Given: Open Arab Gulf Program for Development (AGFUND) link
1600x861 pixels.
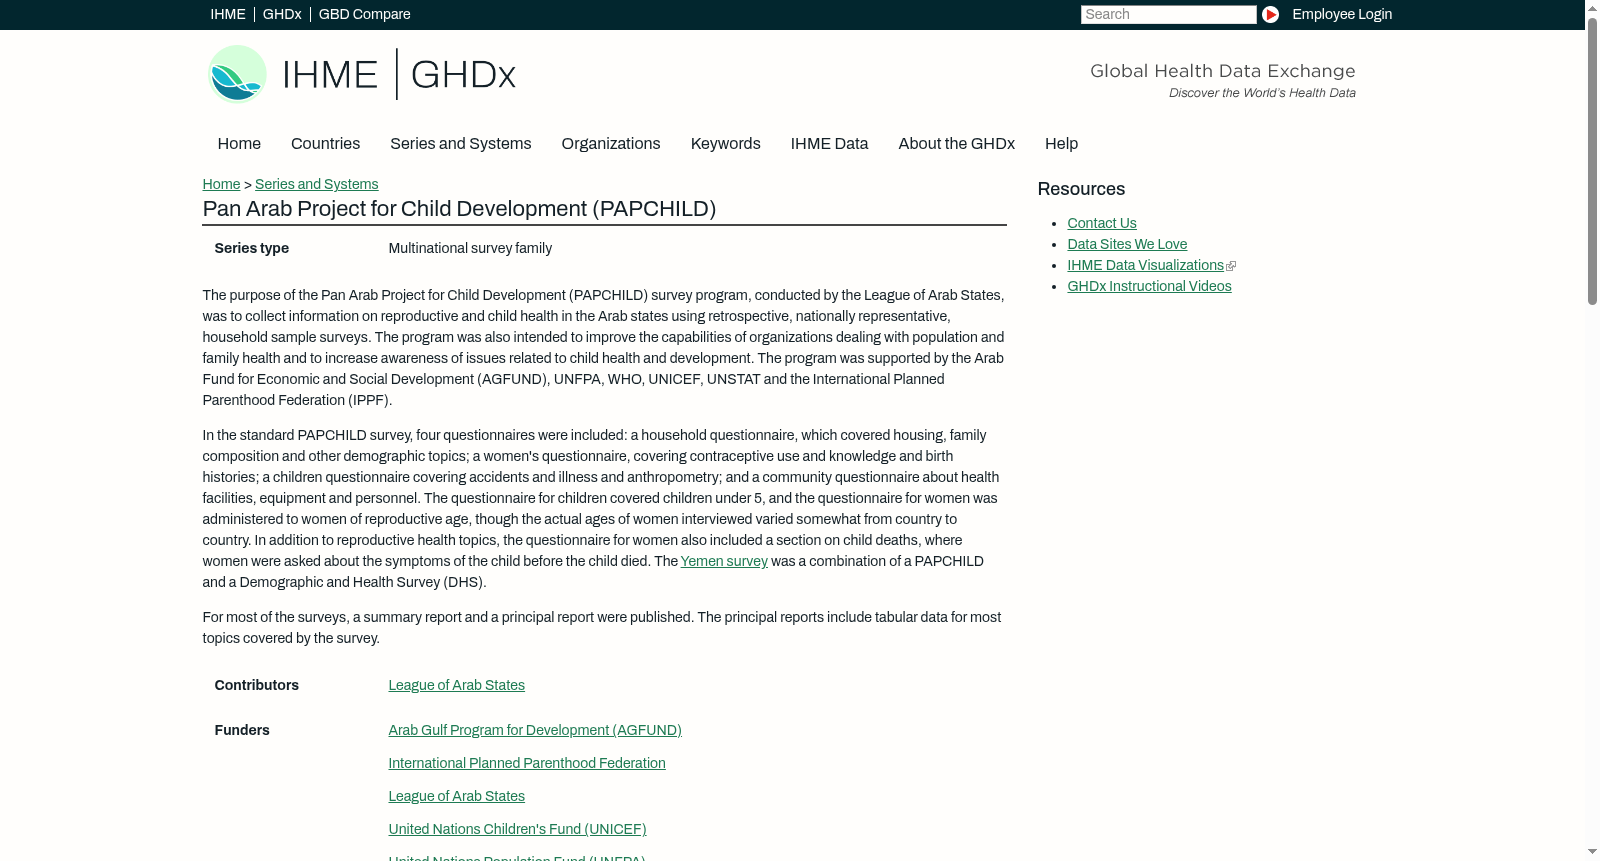Looking at the screenshot, I should coord(535,730).
